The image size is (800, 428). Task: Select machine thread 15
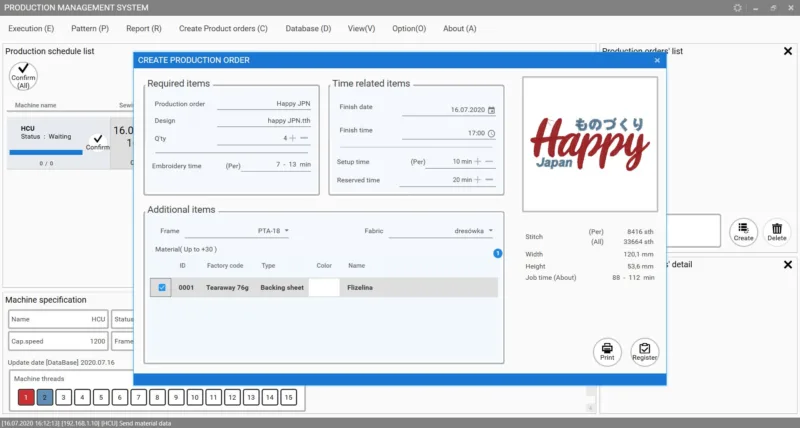(x=288, y=397)
